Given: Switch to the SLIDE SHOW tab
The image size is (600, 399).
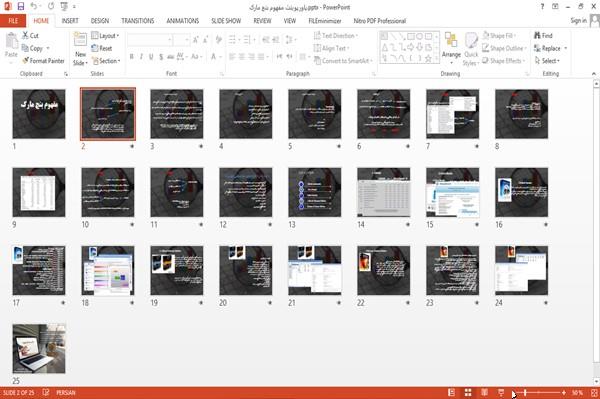Looking at the screenshot, I should coord(226,21).
